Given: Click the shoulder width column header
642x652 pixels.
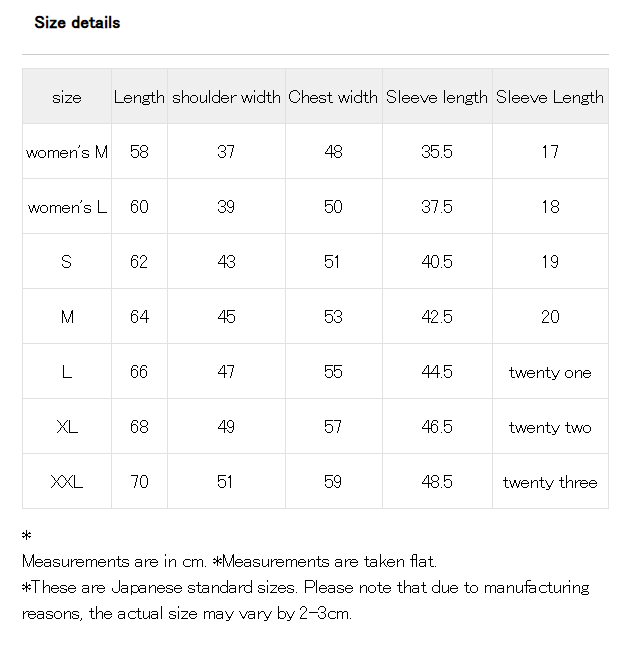Looking at the screenshot, I should point(226,97).
